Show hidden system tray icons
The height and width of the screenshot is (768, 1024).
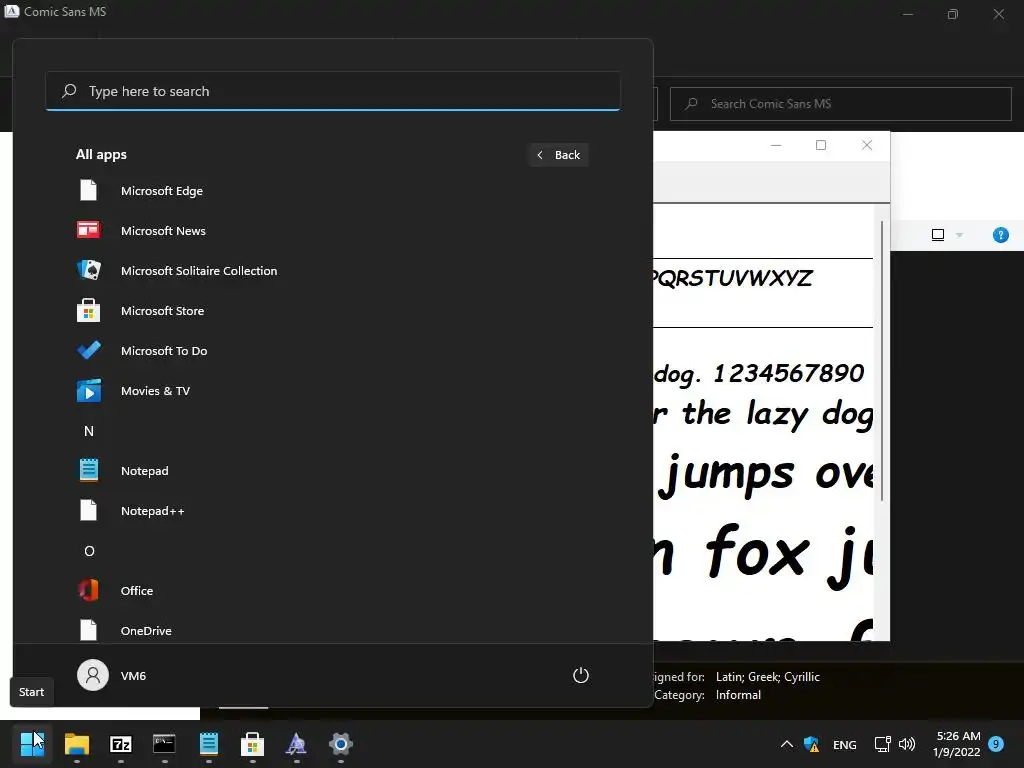(787, 744)
